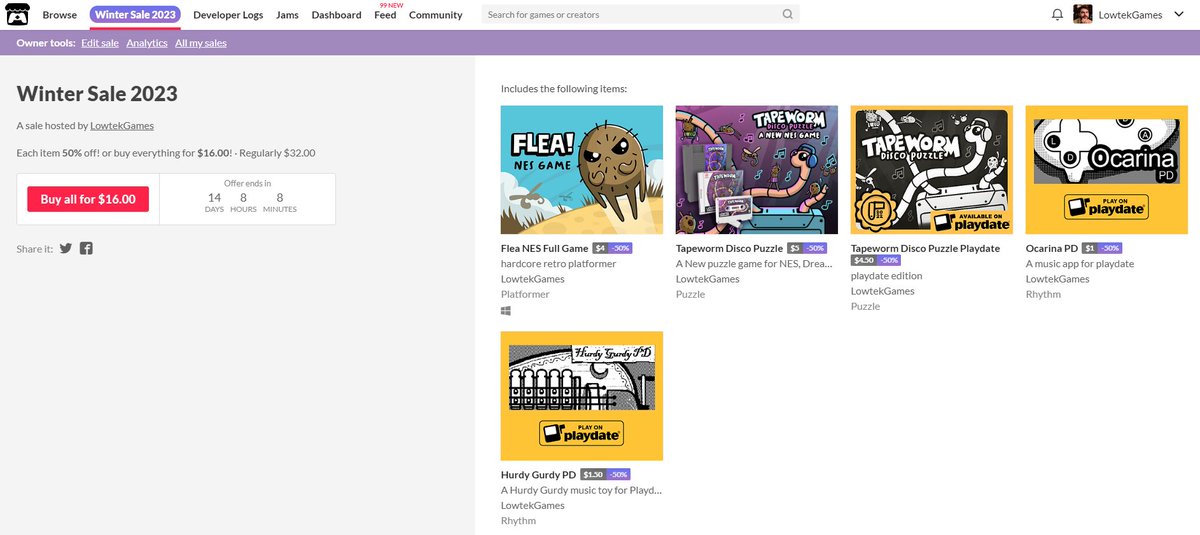1200x535 pixels.
Task: Click the $1.50 -50% tag on Hurdy Gurdy
Action: 605,474
